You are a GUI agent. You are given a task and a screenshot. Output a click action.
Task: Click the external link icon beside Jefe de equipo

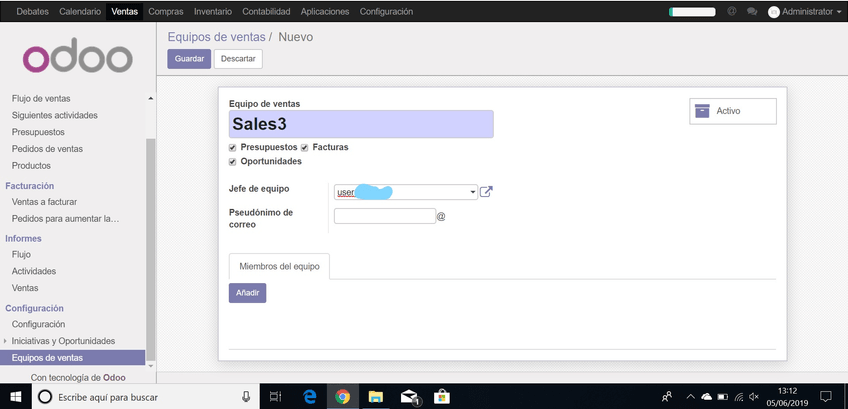pyautogui.click(x=486, y=192)
